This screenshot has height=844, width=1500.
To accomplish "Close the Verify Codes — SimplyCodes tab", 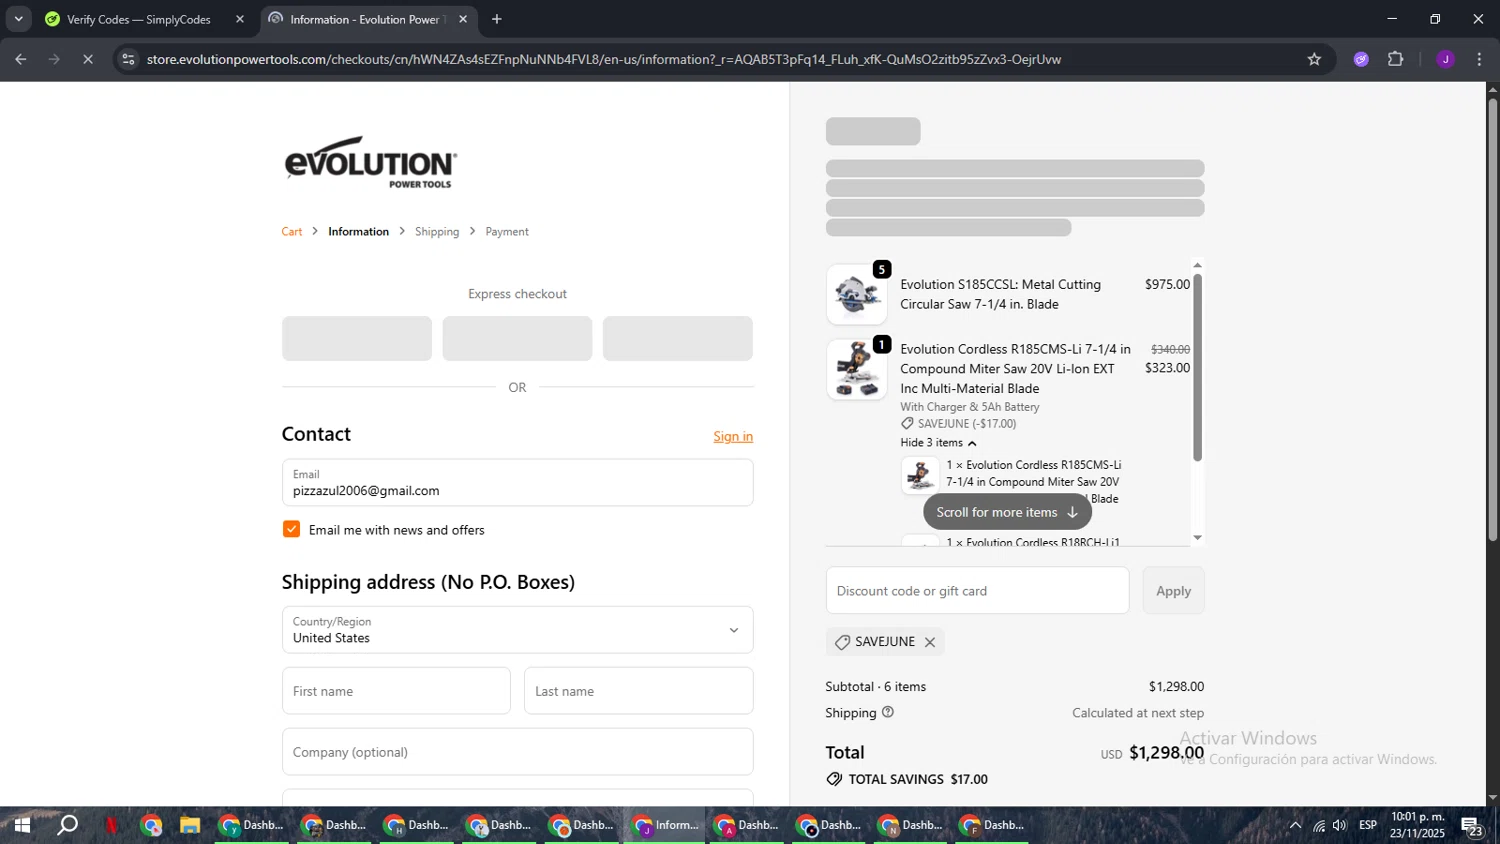I will (x=240, y=19).
